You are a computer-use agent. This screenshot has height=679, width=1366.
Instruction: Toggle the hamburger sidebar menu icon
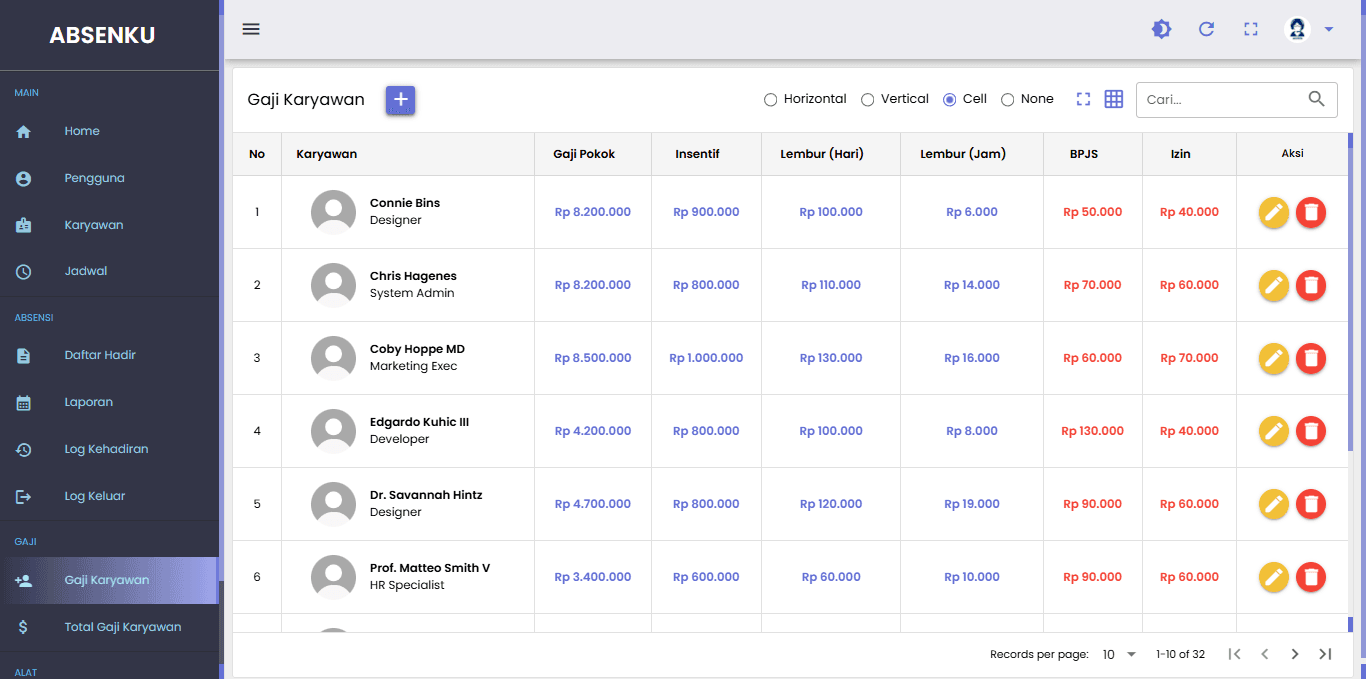point(251,29)
